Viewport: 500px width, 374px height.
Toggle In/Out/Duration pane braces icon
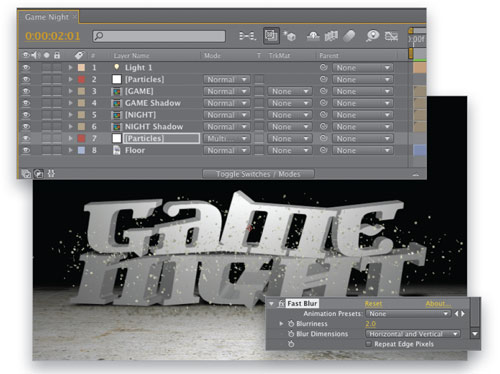(51, 174)
